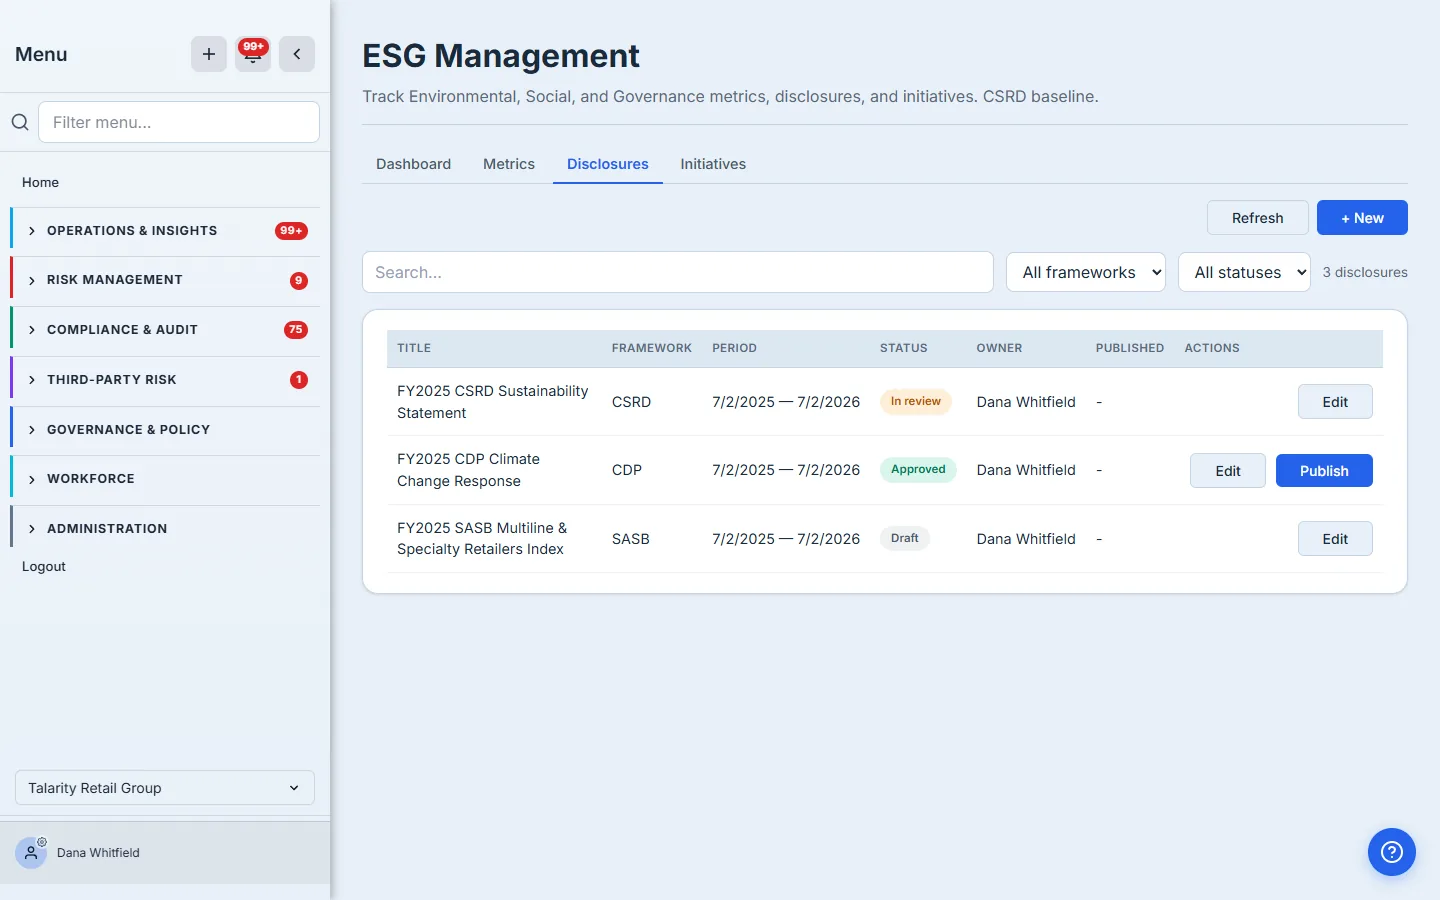Image resolution: width=1440 pixels, height=900 pixels.
Task: Expand Administration section
Action: 165,529
